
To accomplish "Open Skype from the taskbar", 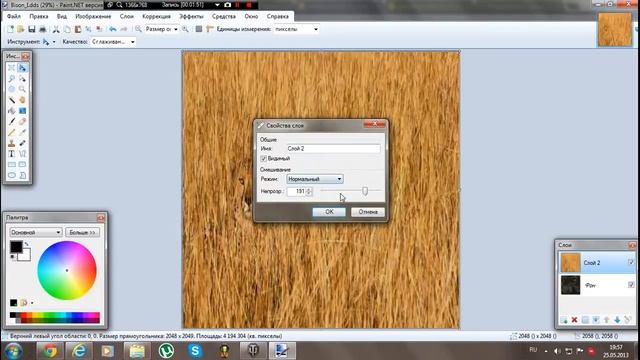I will (x=195, y=351).
